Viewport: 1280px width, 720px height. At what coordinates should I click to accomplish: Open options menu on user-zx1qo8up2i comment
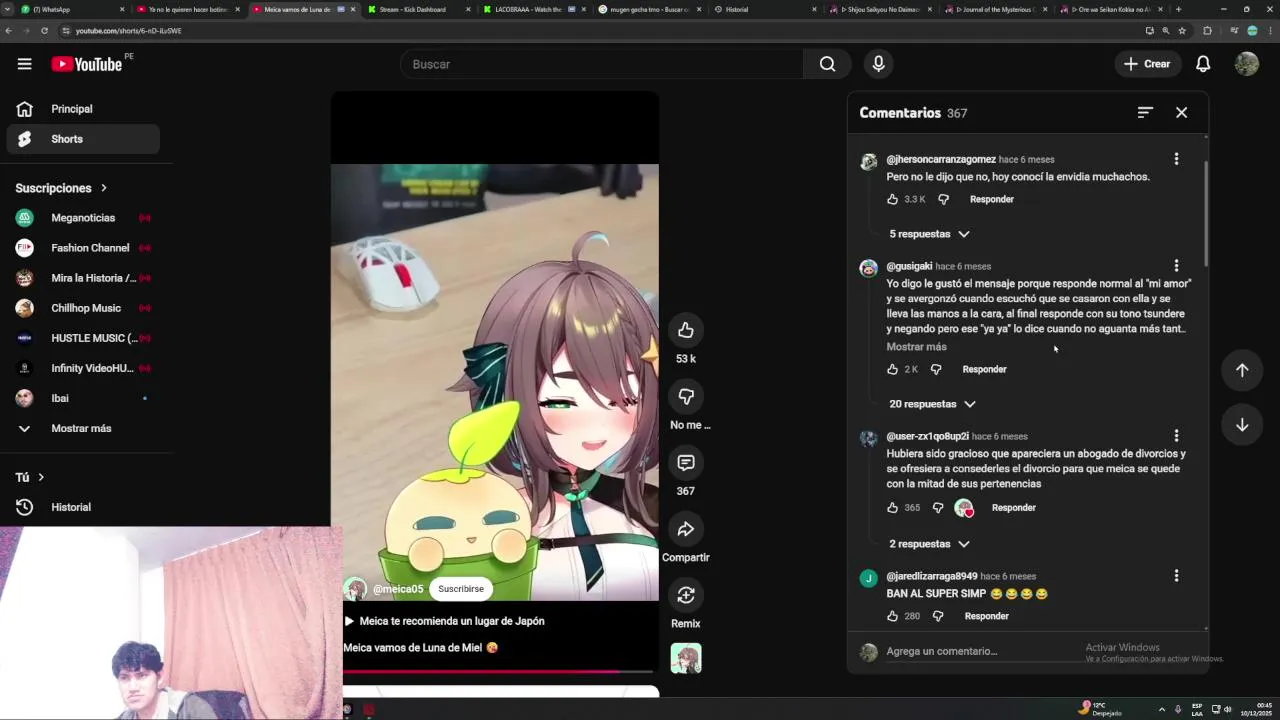[x=1176, y=436]
